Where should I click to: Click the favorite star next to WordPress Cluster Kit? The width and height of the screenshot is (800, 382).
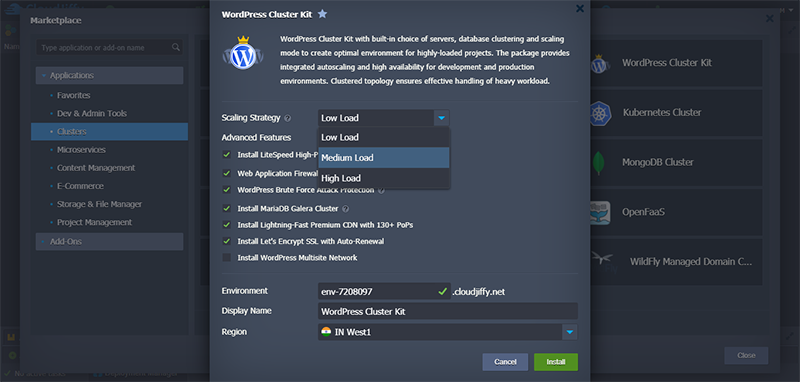322,14
